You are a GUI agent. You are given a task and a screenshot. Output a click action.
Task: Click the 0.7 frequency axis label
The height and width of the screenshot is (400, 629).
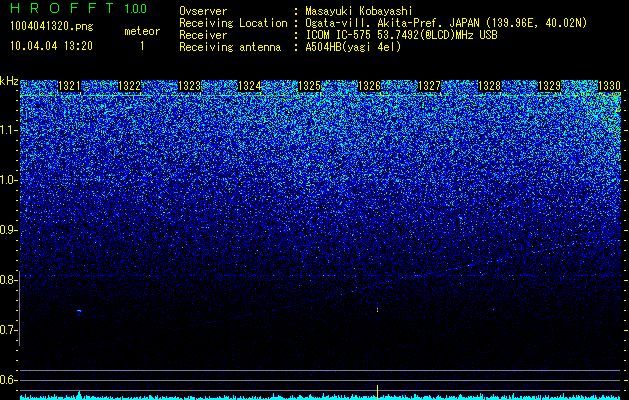click(7, 330)
